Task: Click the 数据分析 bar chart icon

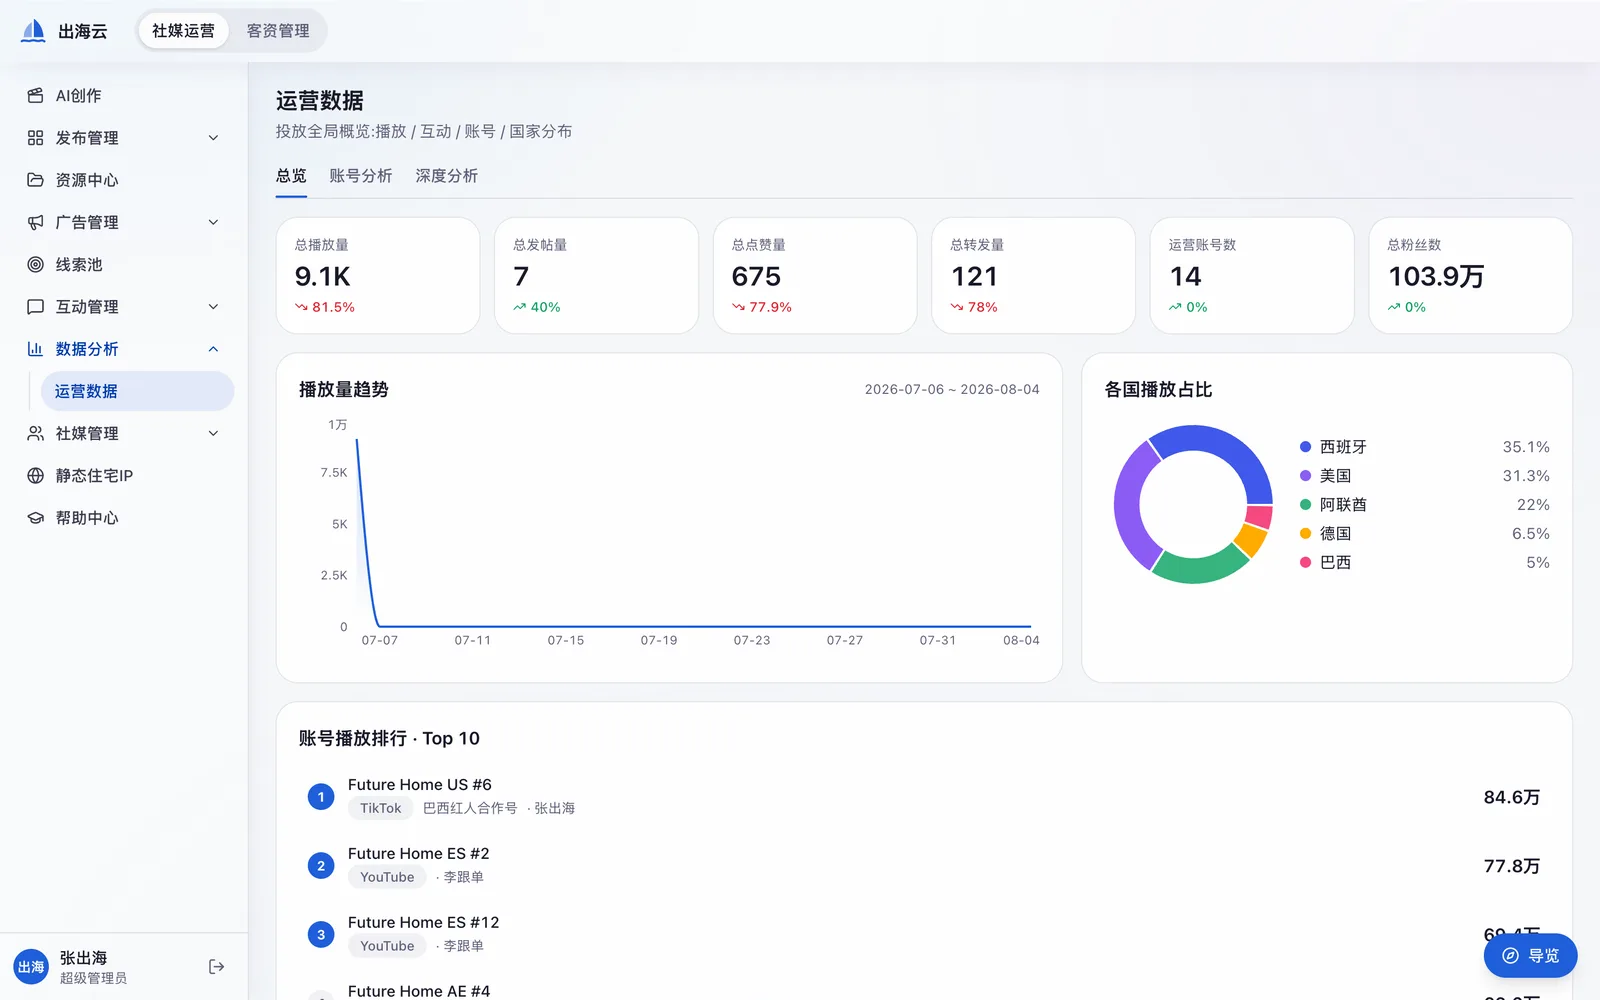Action: coord(35,349)
